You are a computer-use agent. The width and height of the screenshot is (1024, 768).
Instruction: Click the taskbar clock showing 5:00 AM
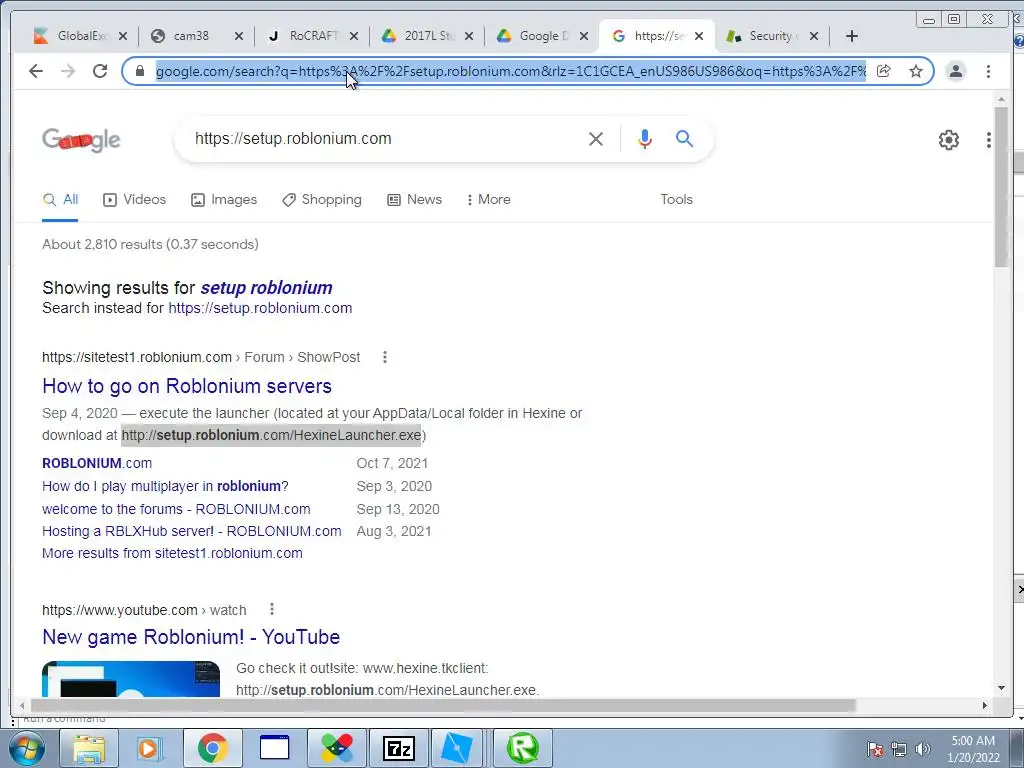tap(973, 749)
